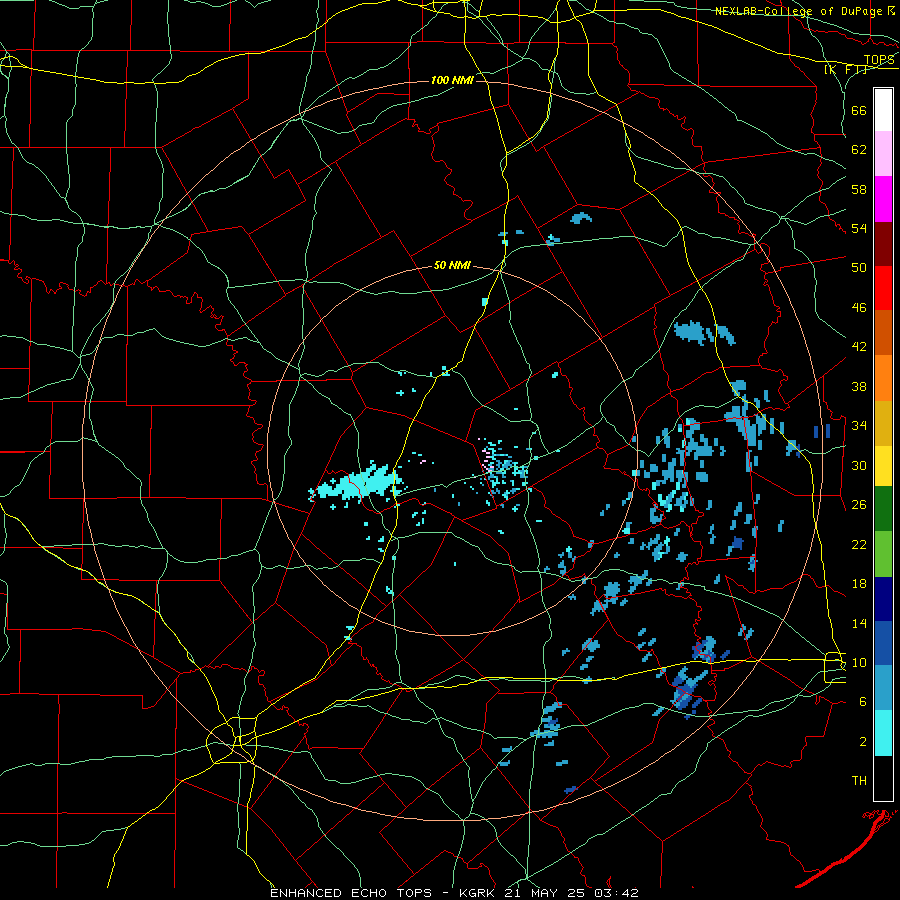Click the legend value "26"

859,505
